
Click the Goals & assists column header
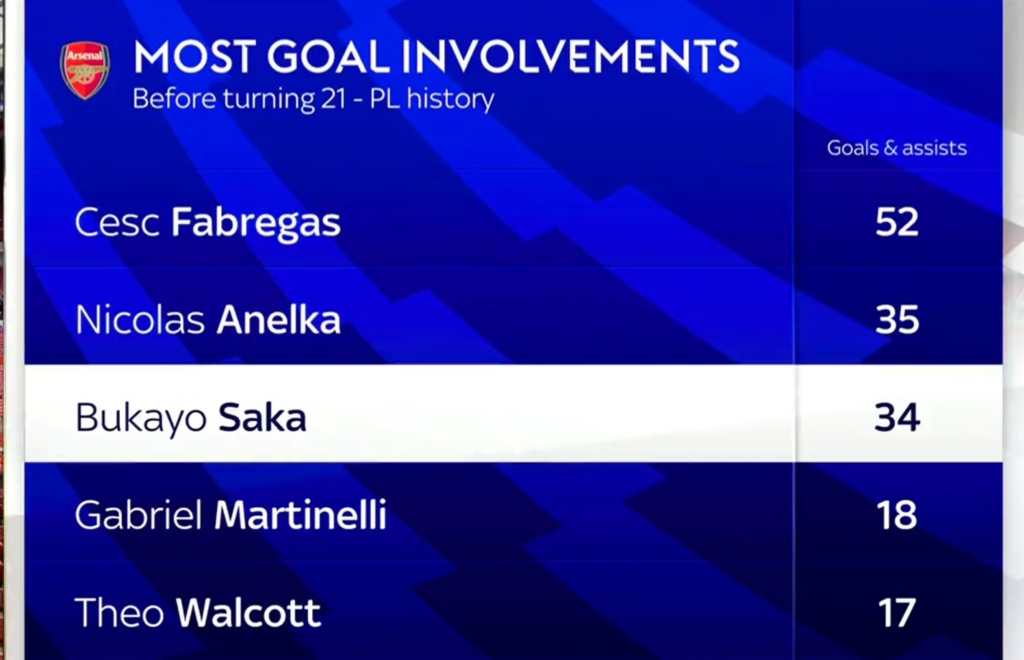coord(897,148)
